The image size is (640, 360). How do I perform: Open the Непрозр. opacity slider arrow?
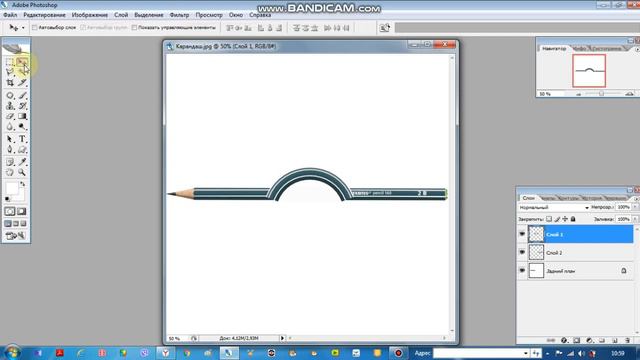[x=635, y=207]
